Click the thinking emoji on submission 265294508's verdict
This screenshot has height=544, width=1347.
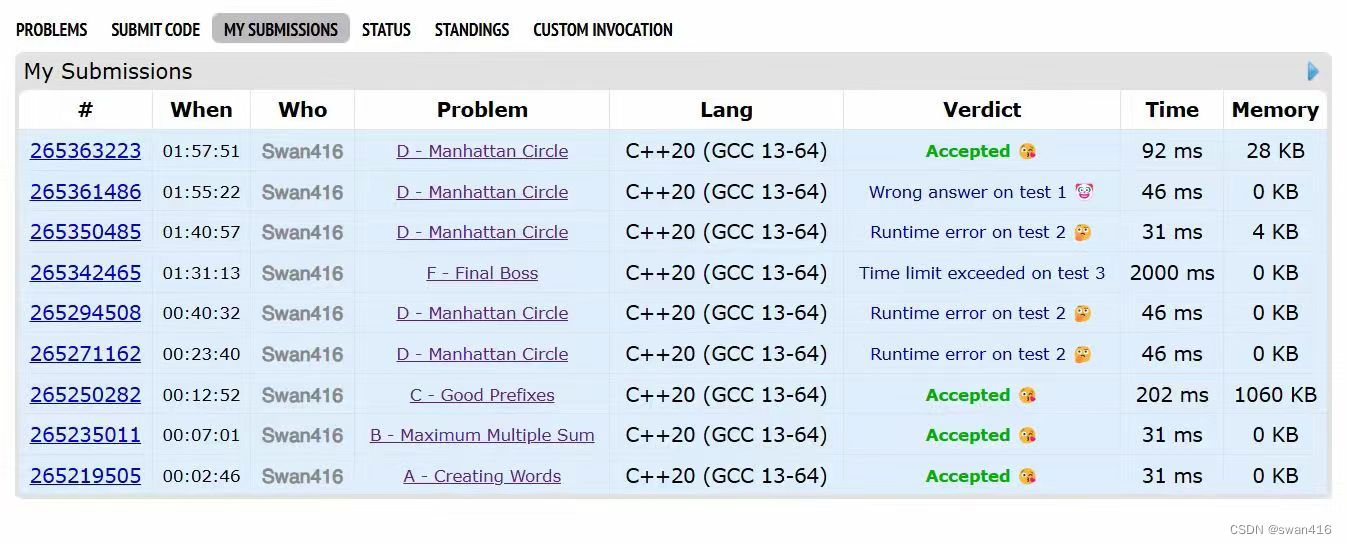(1082, 314)
